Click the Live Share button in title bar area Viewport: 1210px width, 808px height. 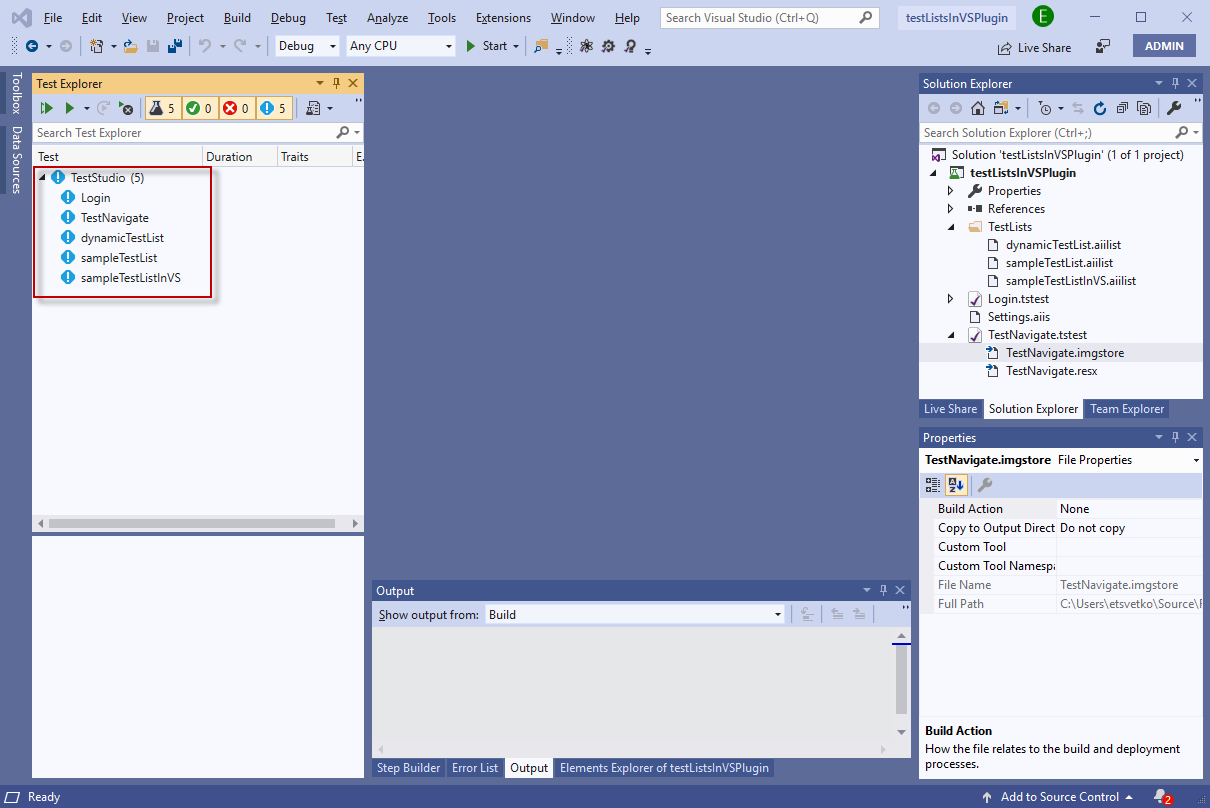point(1034,47)
